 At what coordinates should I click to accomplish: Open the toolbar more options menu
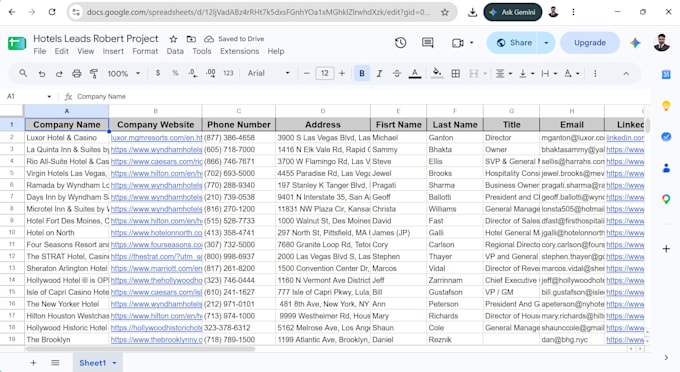tap(595, 74)
